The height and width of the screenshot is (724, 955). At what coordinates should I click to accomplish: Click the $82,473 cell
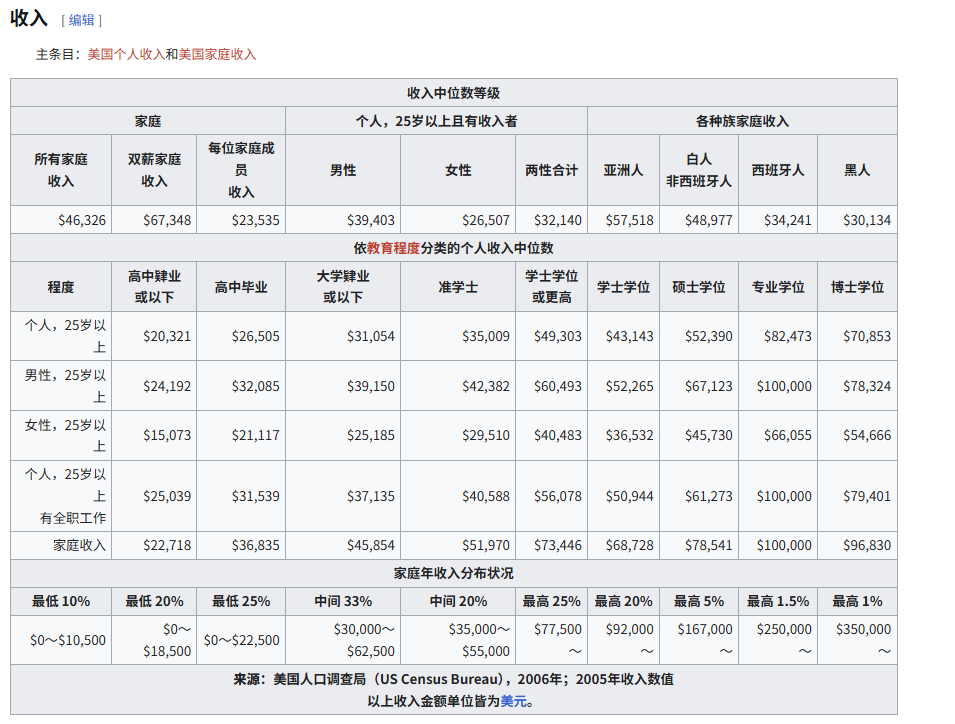[x=778, y=336]
